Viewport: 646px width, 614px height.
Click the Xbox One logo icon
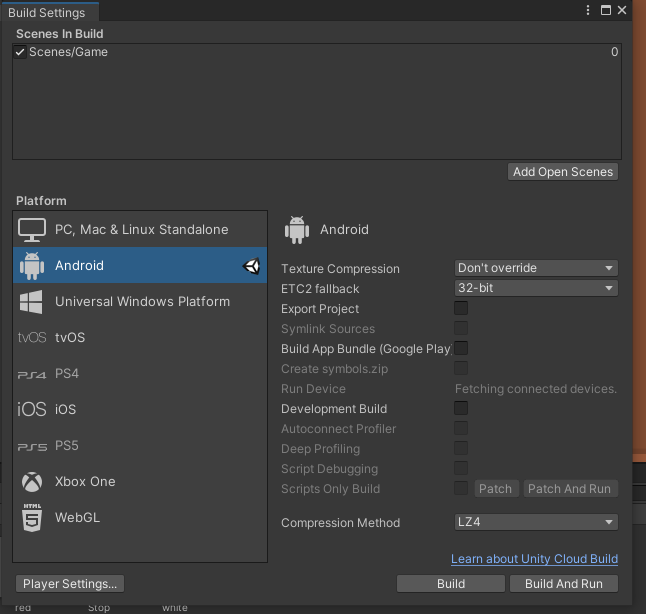(32, 482)
